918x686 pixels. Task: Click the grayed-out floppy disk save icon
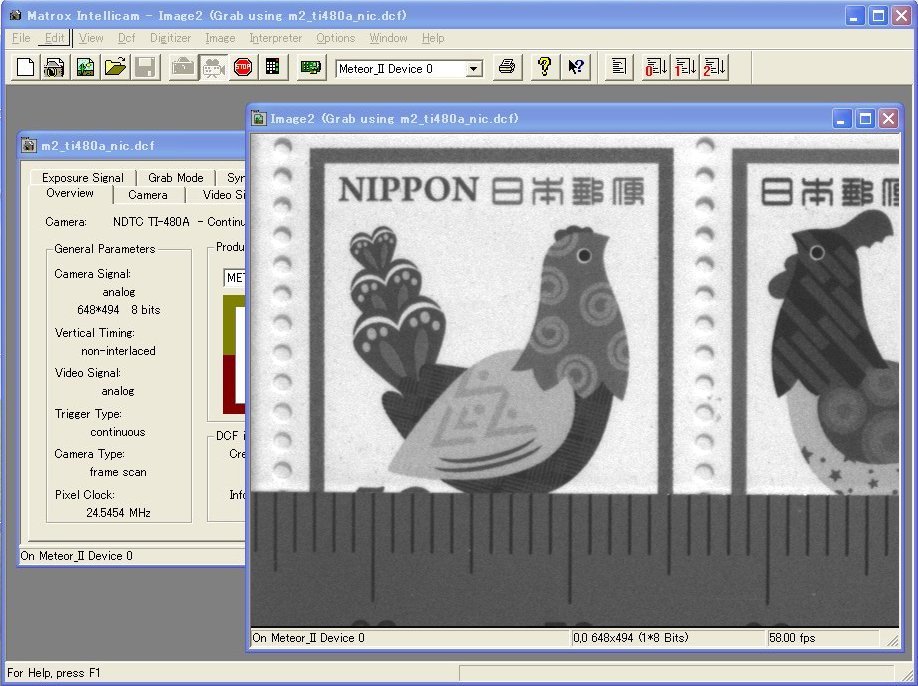[x=145, y=67]
